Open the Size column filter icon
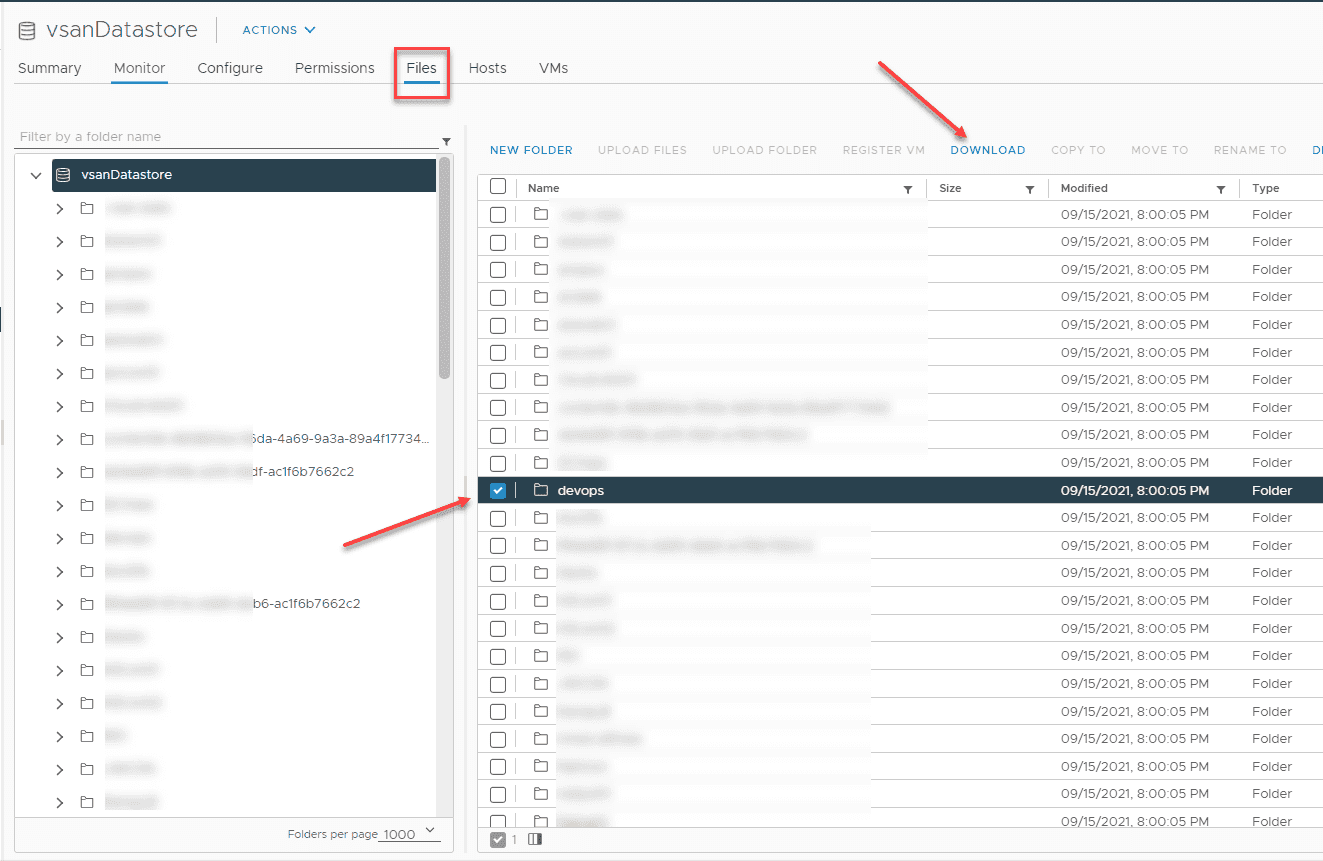Image resolution: width=1323 pixels, height=861 pixels. (1029, 190)
